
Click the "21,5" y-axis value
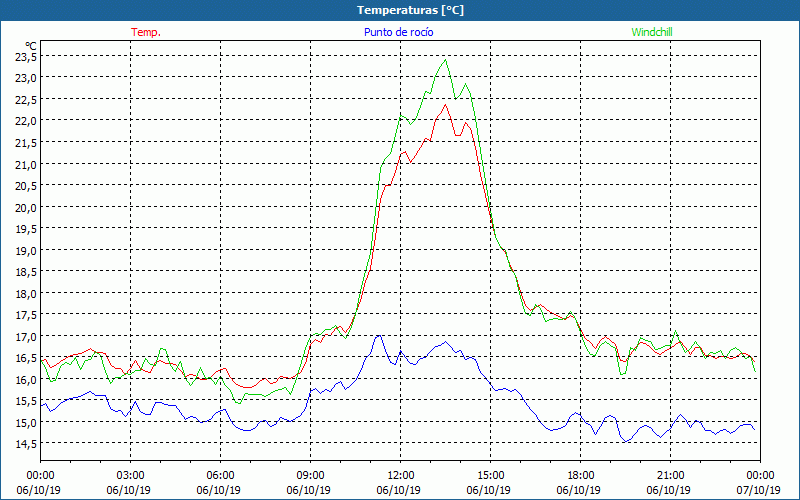[26, 143]
